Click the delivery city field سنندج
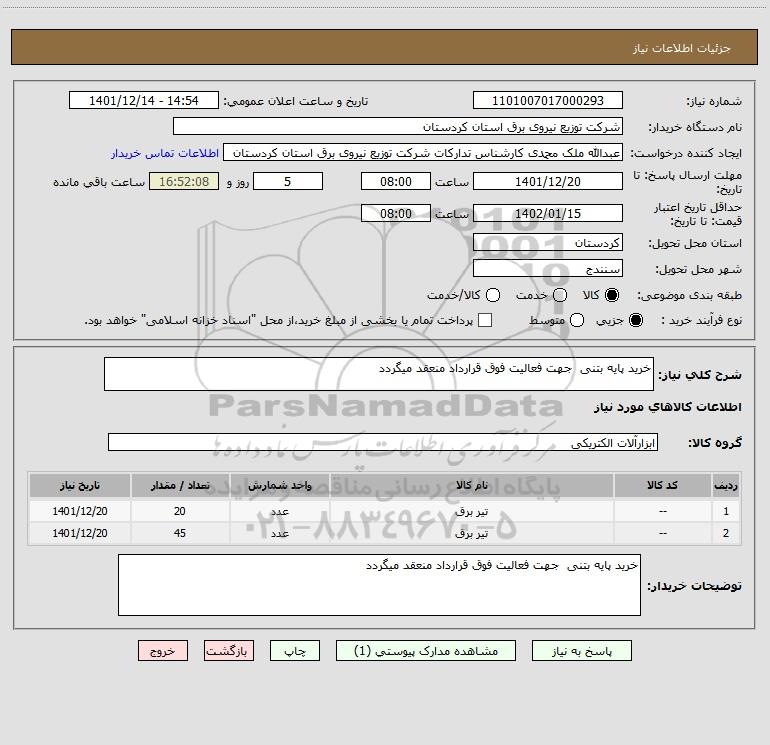 [548, 269]
